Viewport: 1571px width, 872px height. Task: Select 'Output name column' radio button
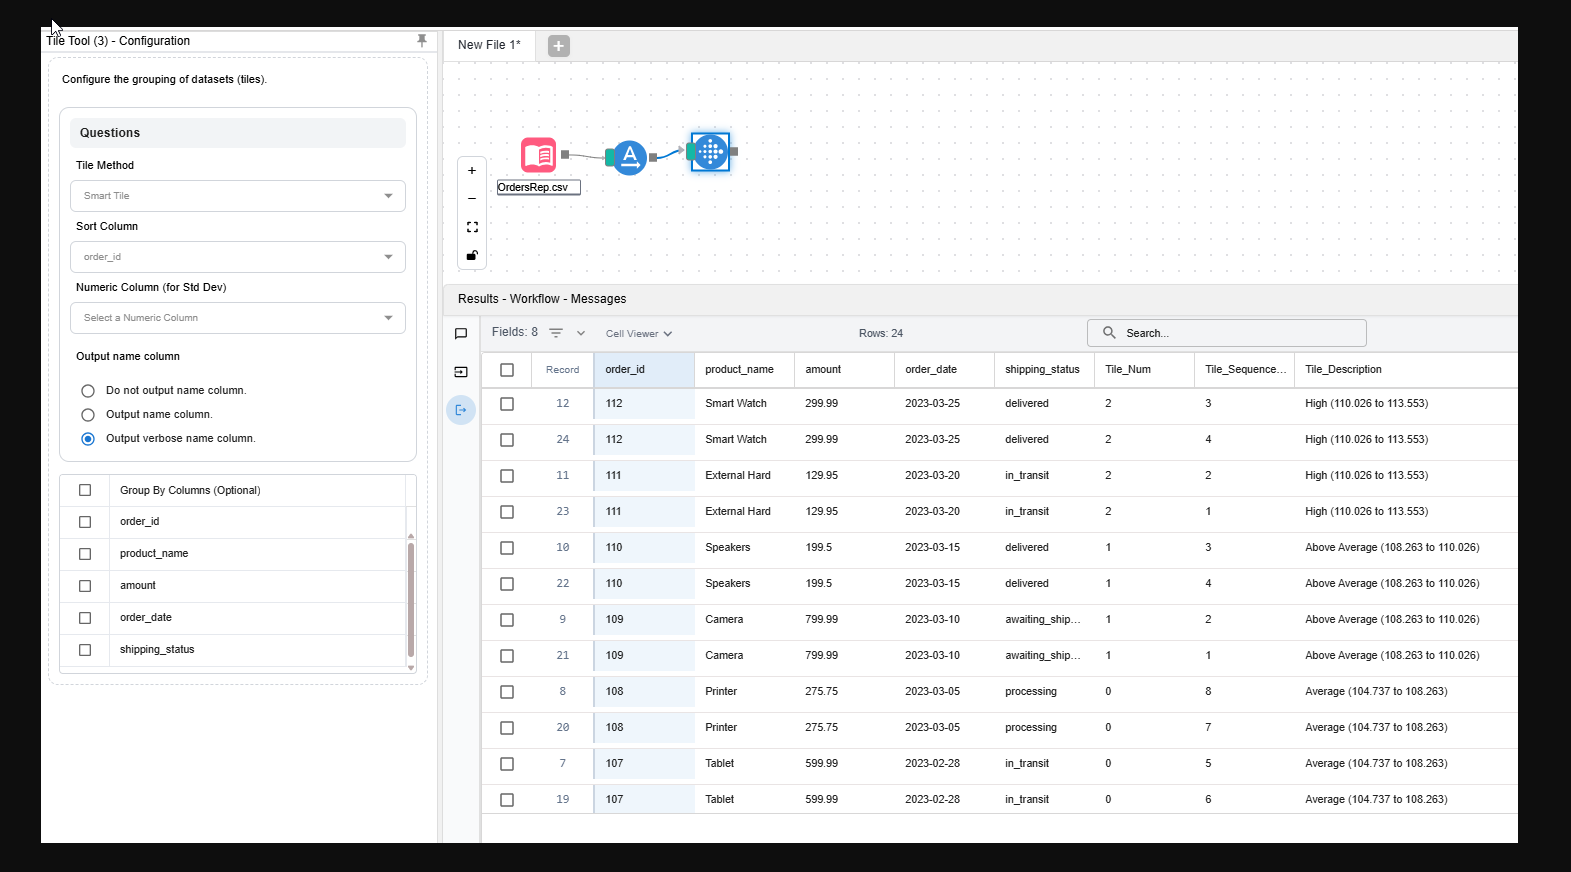tap(88, 415)
